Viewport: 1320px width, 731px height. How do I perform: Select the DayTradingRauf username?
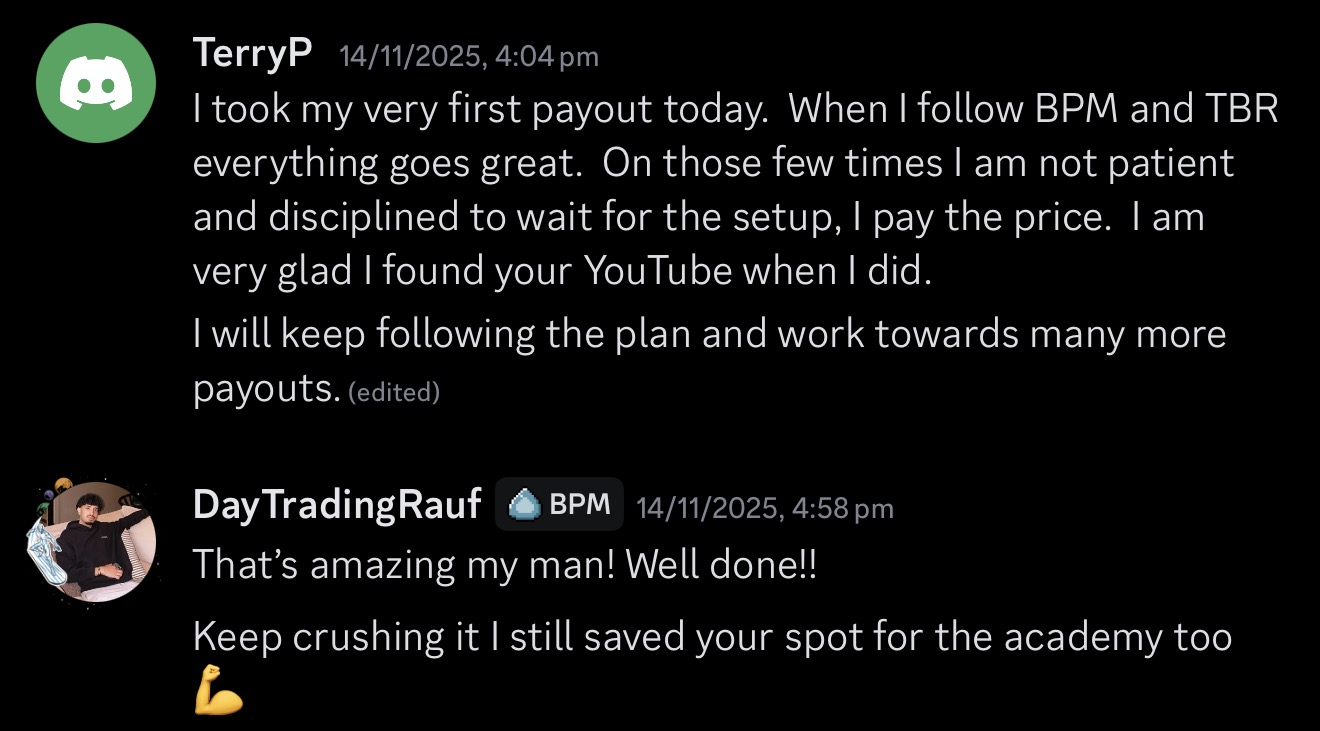(337, 505)
